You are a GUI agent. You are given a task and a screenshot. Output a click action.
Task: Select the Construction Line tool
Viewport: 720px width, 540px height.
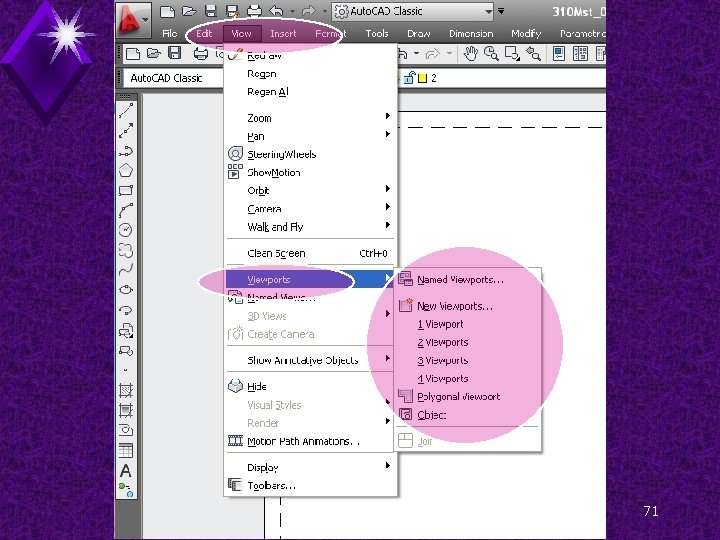click(126, 131)
